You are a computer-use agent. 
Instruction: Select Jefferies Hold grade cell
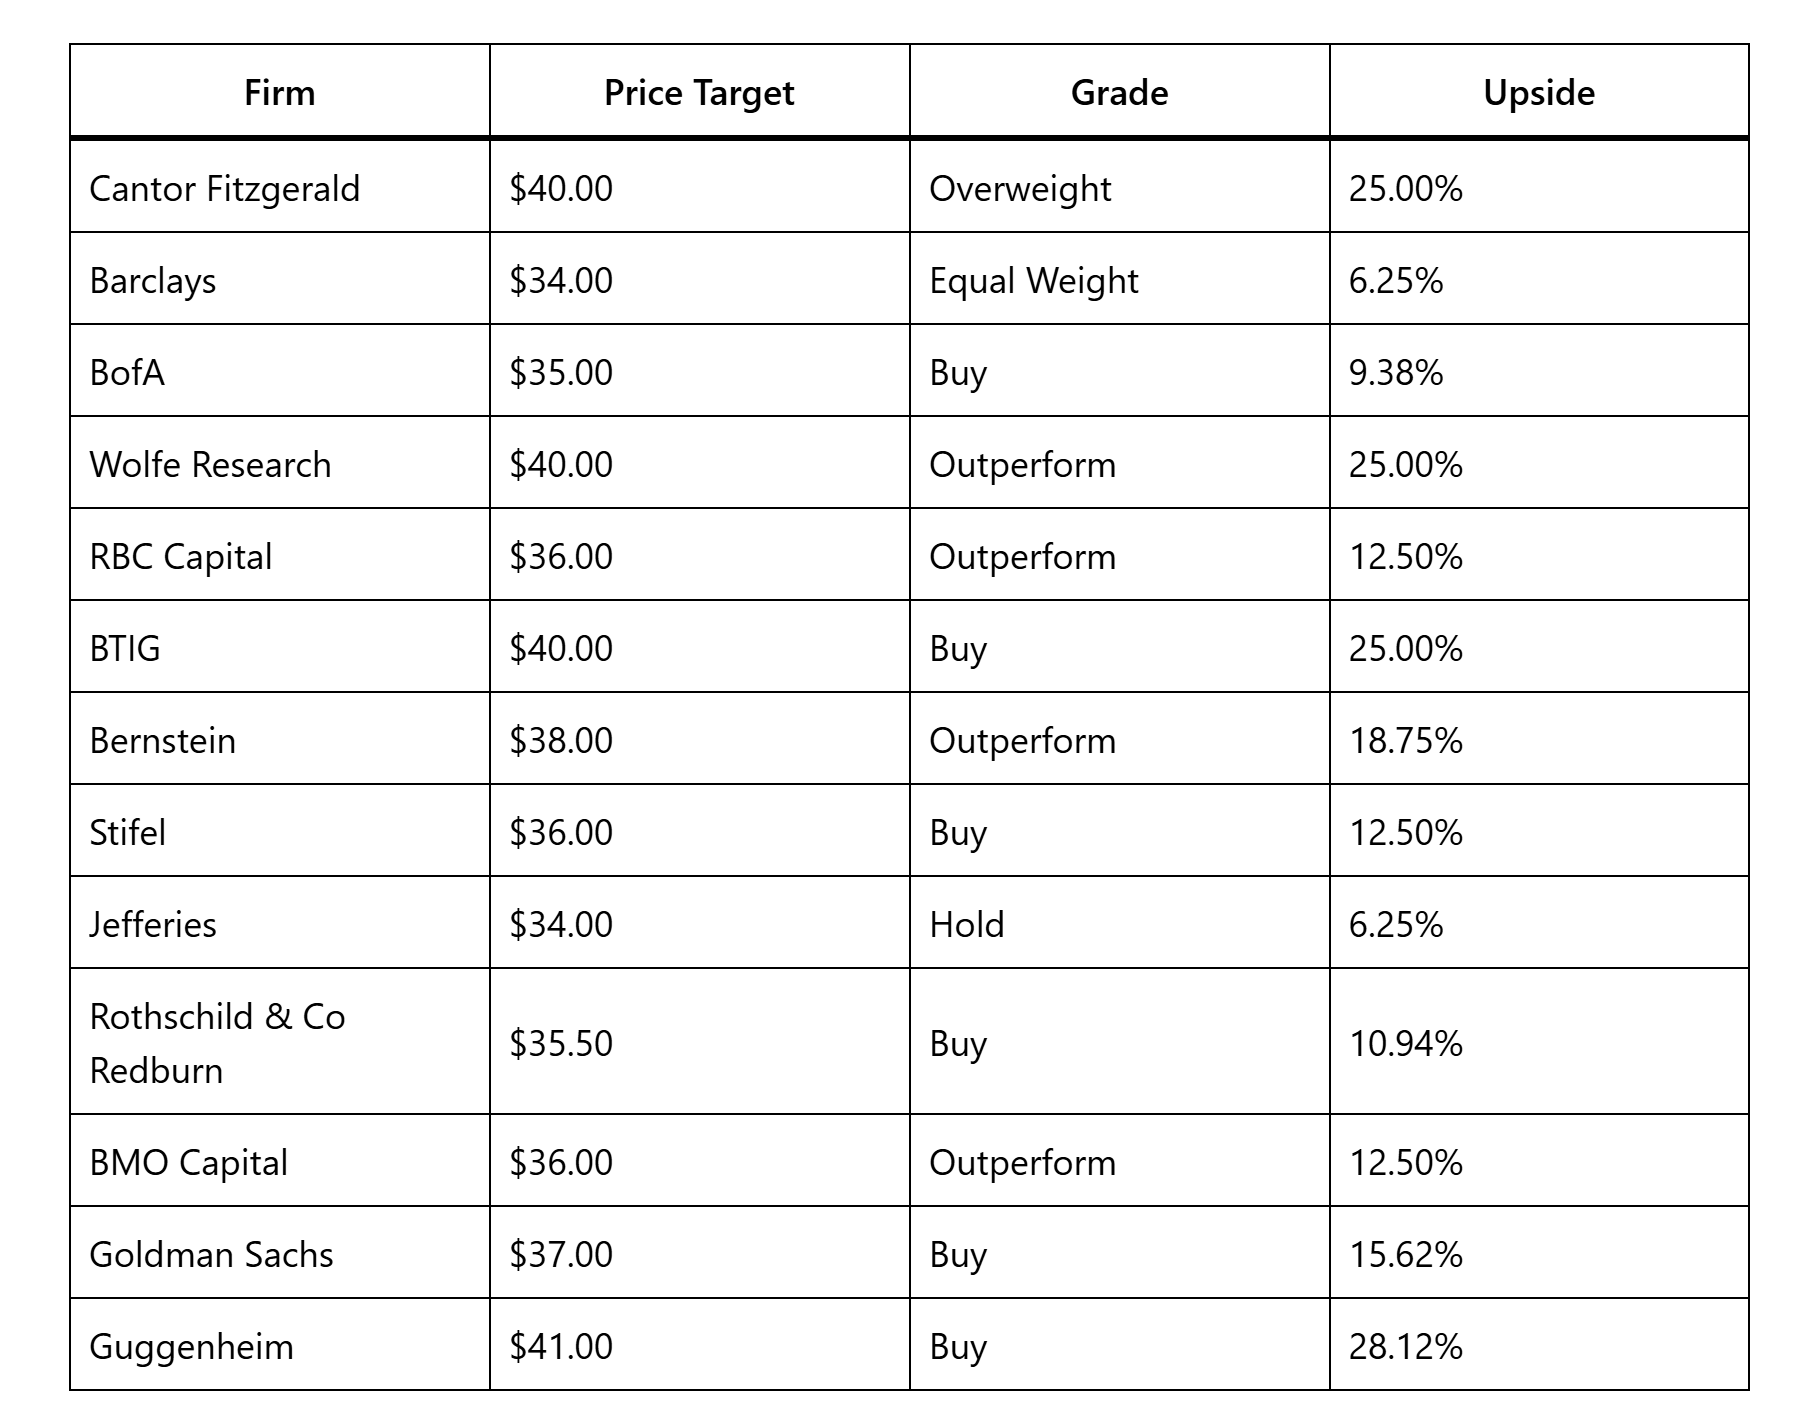(x=967, y=925)
